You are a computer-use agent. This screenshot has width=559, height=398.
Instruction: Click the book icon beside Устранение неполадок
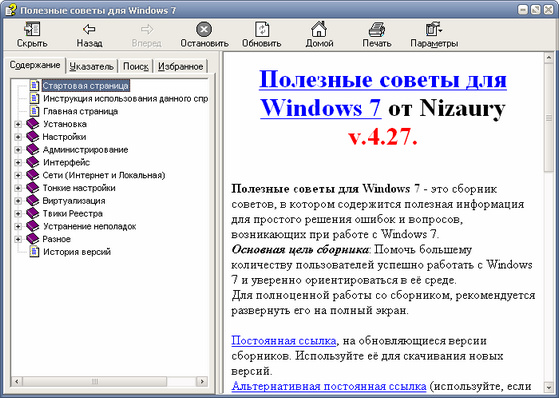click(32, 226)
